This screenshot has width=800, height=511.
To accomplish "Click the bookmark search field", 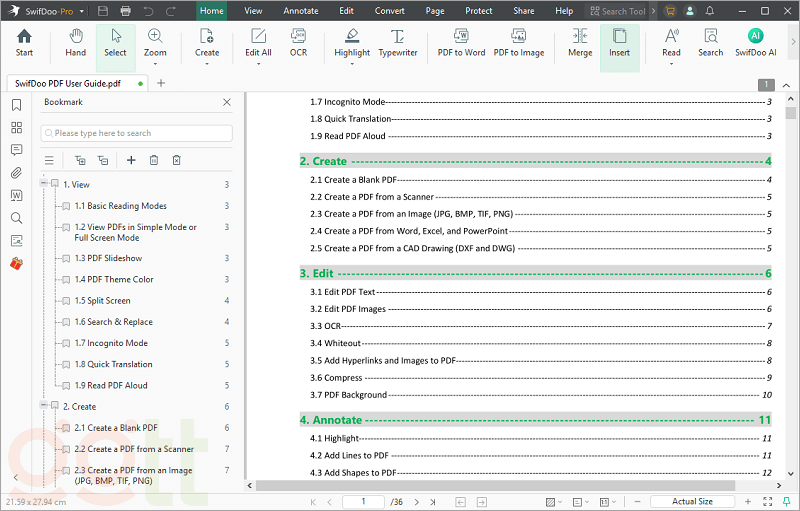I will click(137, 133).
